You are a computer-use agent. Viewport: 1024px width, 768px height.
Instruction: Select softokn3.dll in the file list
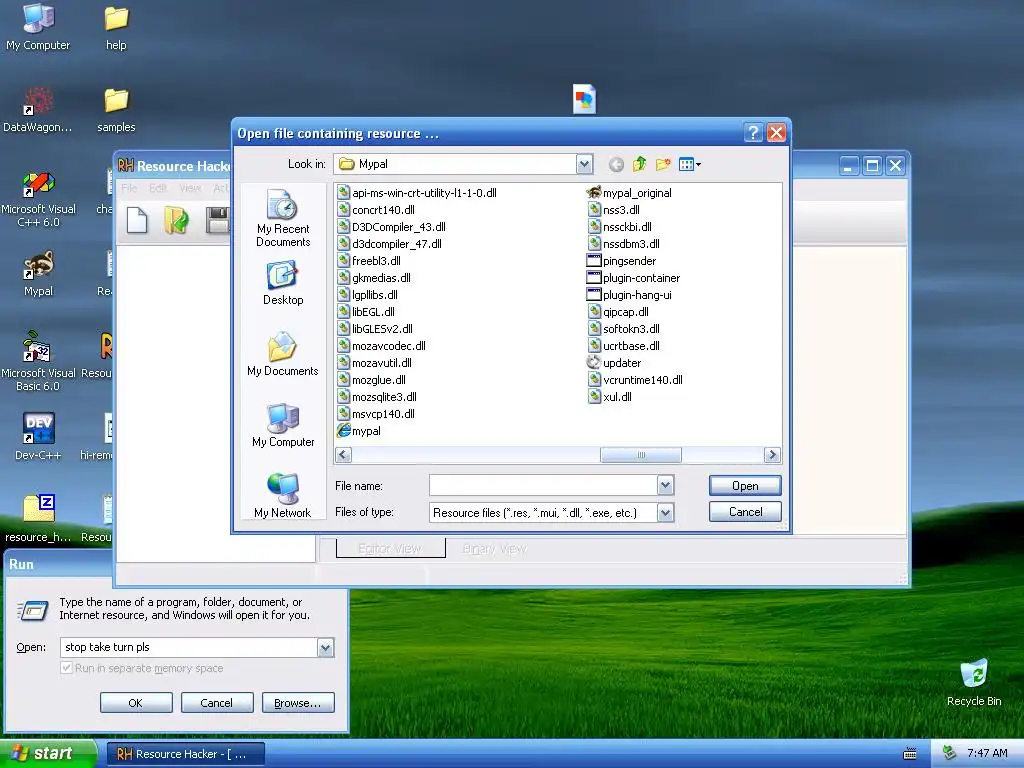coord(624,328)
